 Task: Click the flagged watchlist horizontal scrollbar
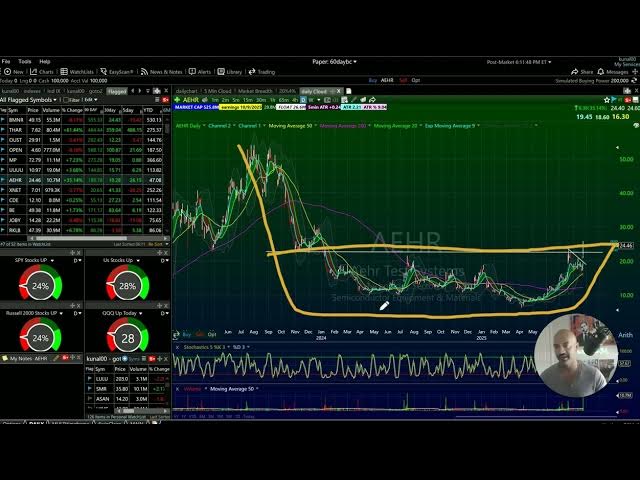point(98,238)
